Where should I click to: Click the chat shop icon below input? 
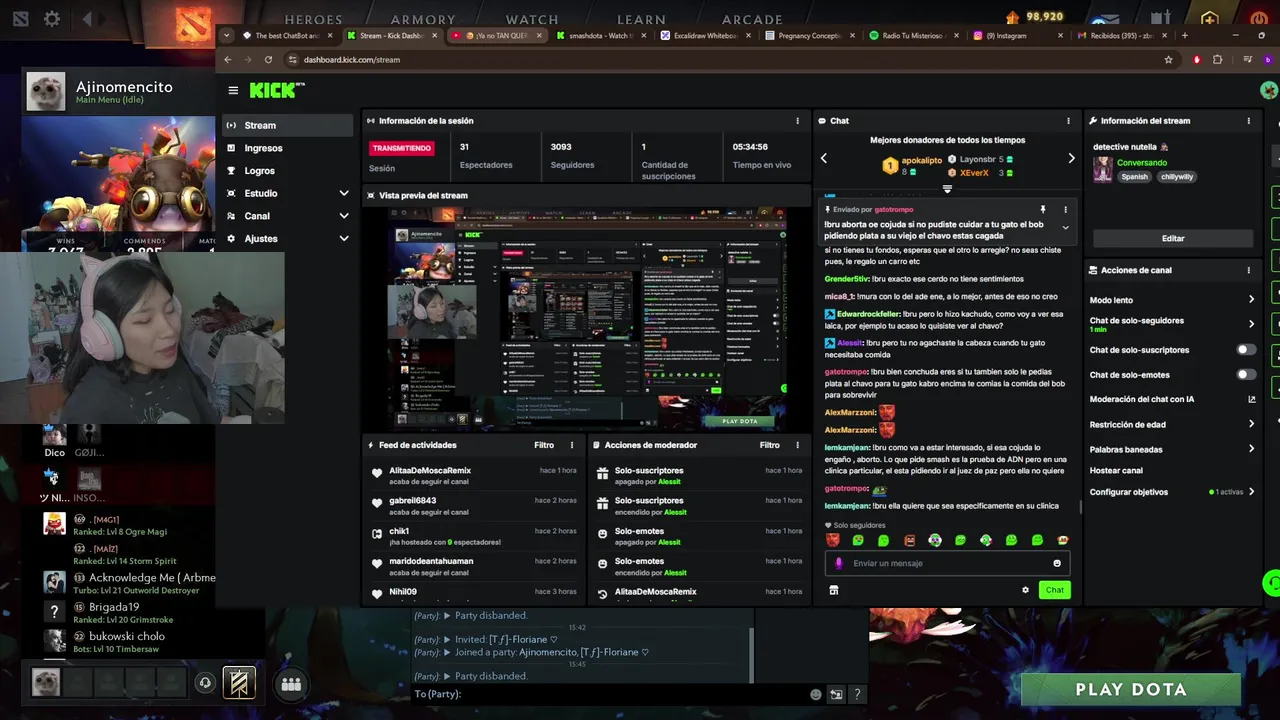[833, 590]
